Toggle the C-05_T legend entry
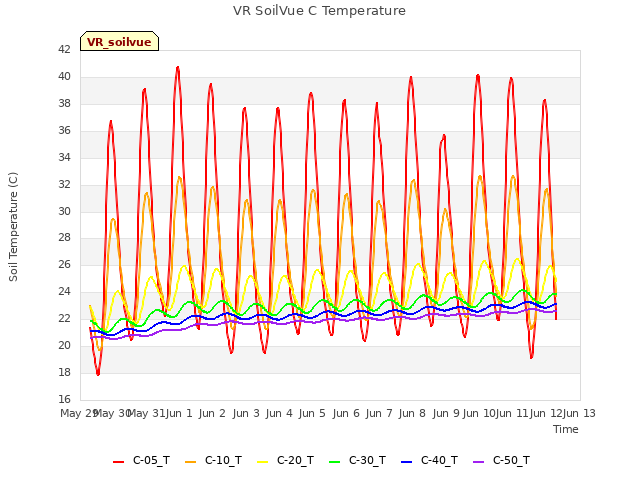This screenshot has height=480, width=640. tap(141, 461)
